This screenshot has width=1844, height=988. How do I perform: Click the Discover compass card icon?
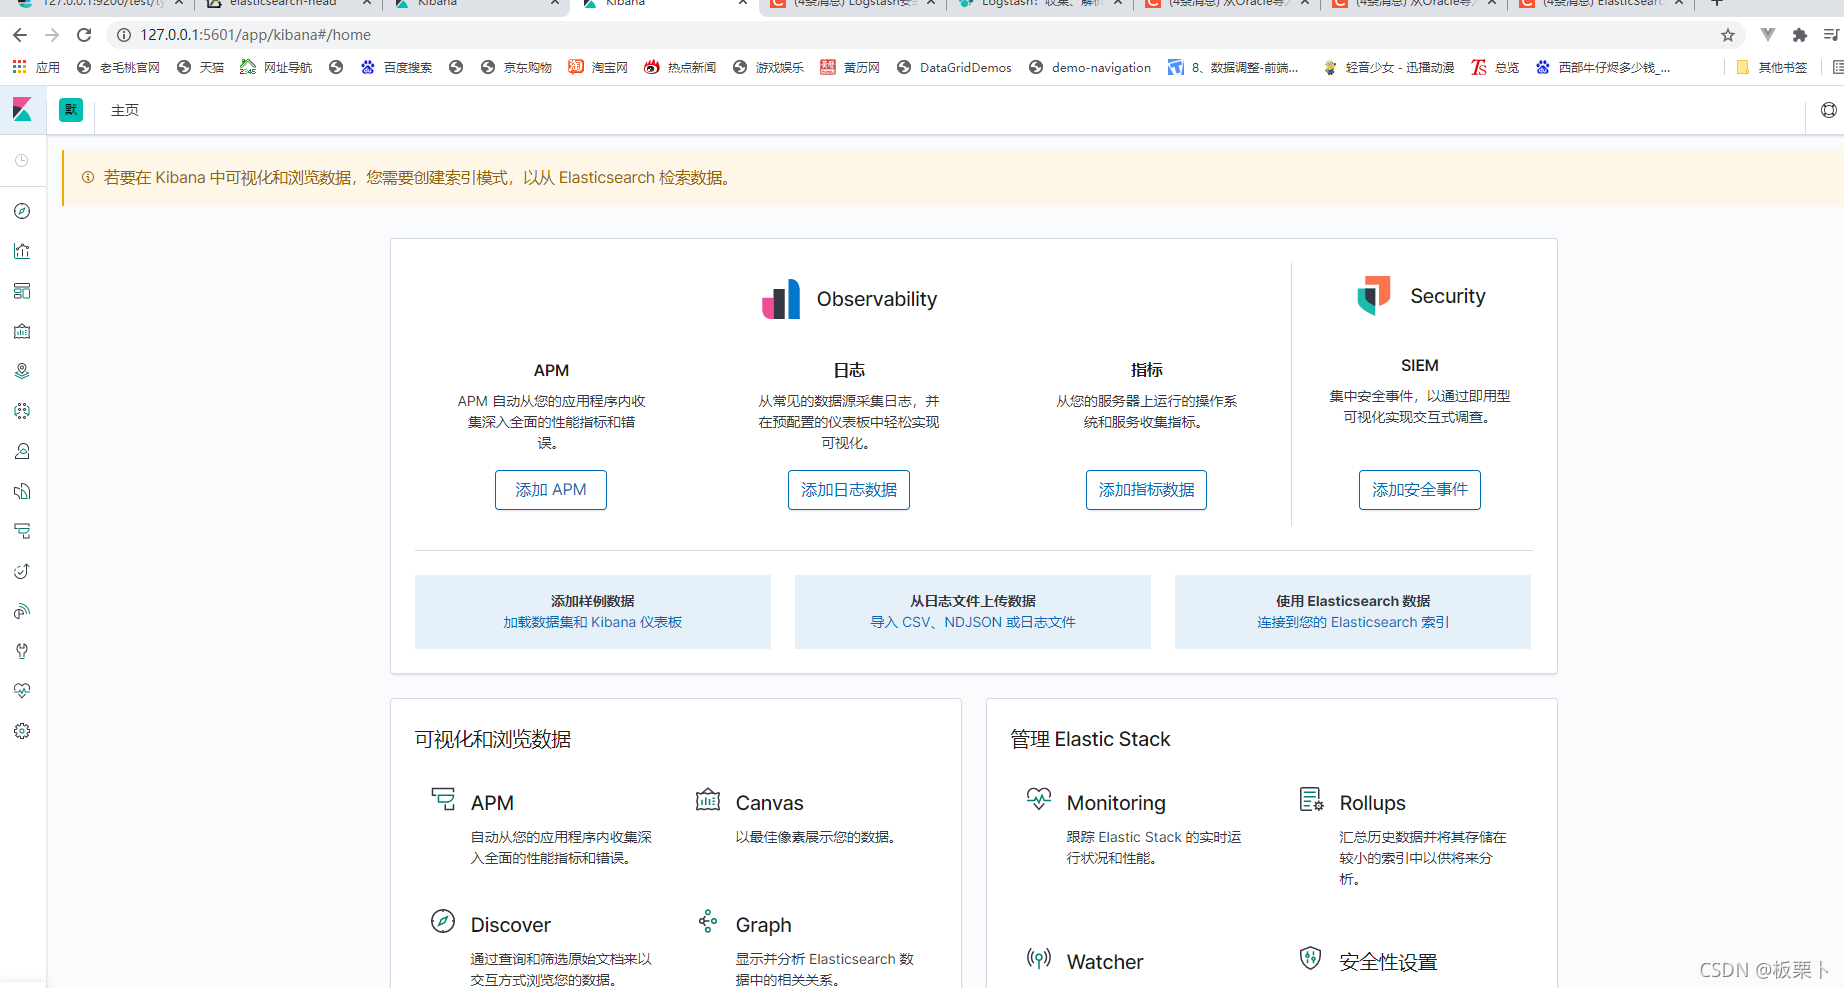443,921
